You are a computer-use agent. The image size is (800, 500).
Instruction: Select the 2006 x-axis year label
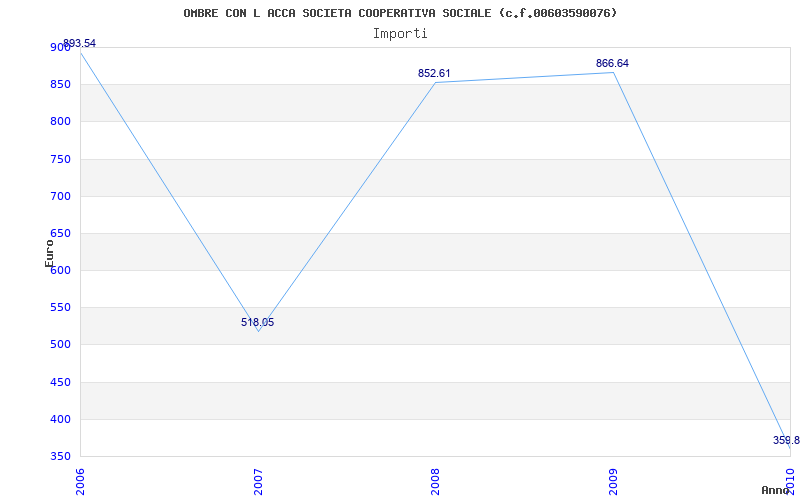(x=80, y=482)
